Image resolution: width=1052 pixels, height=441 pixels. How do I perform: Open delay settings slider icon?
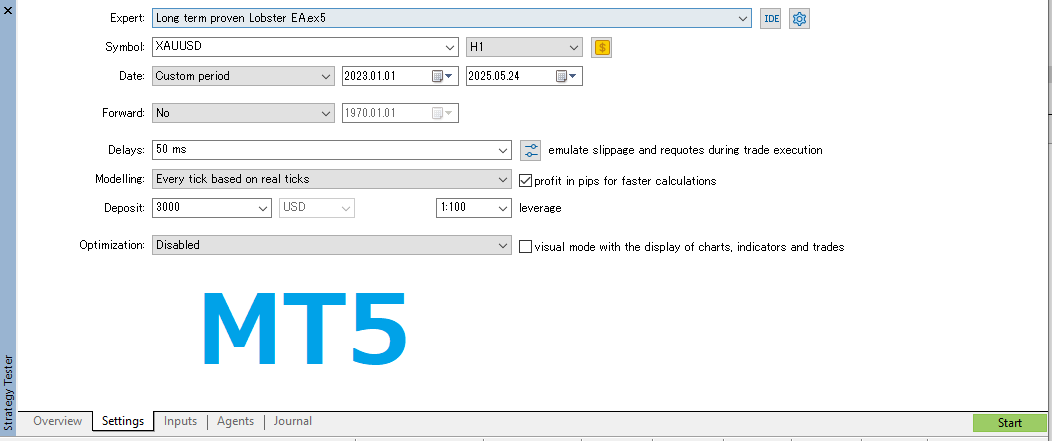coord(531,150)
